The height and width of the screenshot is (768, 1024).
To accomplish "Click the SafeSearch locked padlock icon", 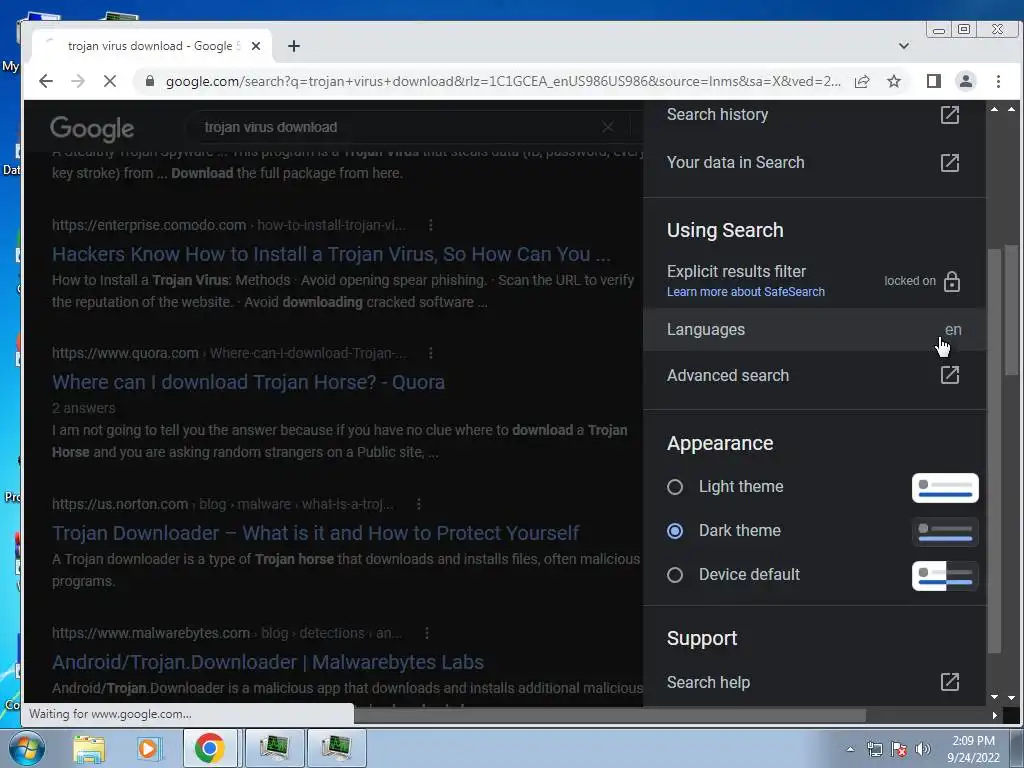I will click(952, 281).
